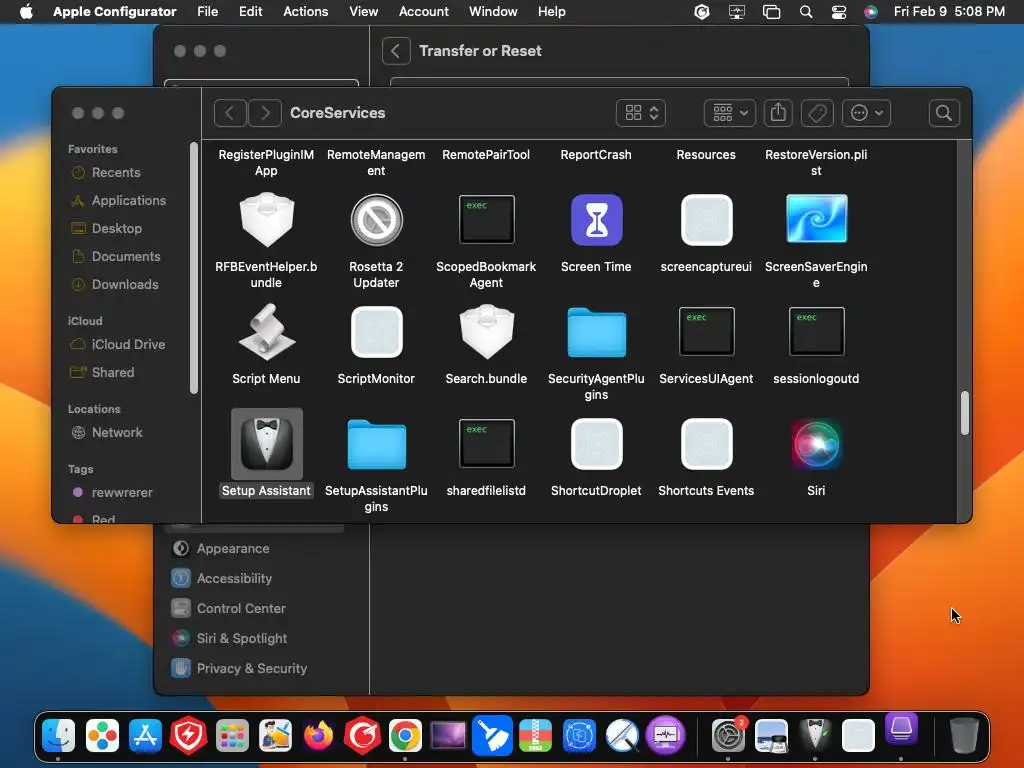Select the sharedfilelistd exec file
This screenshot has height=768, width=1024.
(x=487, y=443)
